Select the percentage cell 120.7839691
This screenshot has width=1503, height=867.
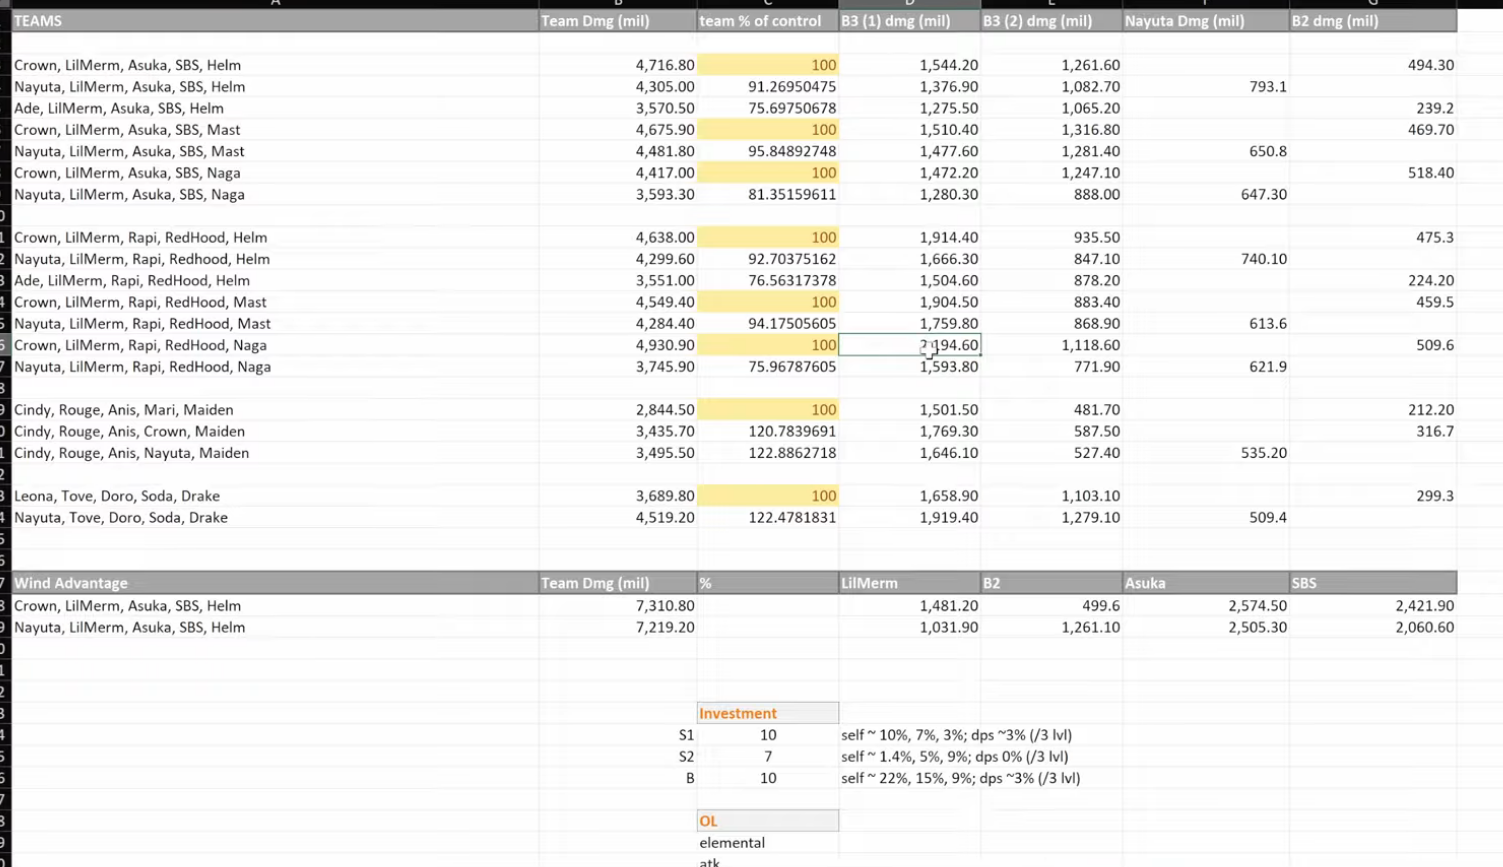[768, 431]
